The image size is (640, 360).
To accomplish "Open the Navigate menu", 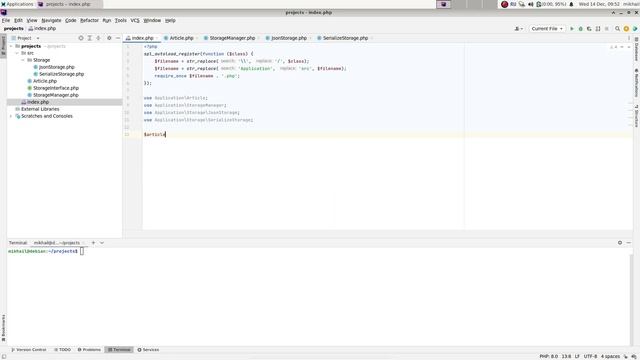I will coord(51,20).
